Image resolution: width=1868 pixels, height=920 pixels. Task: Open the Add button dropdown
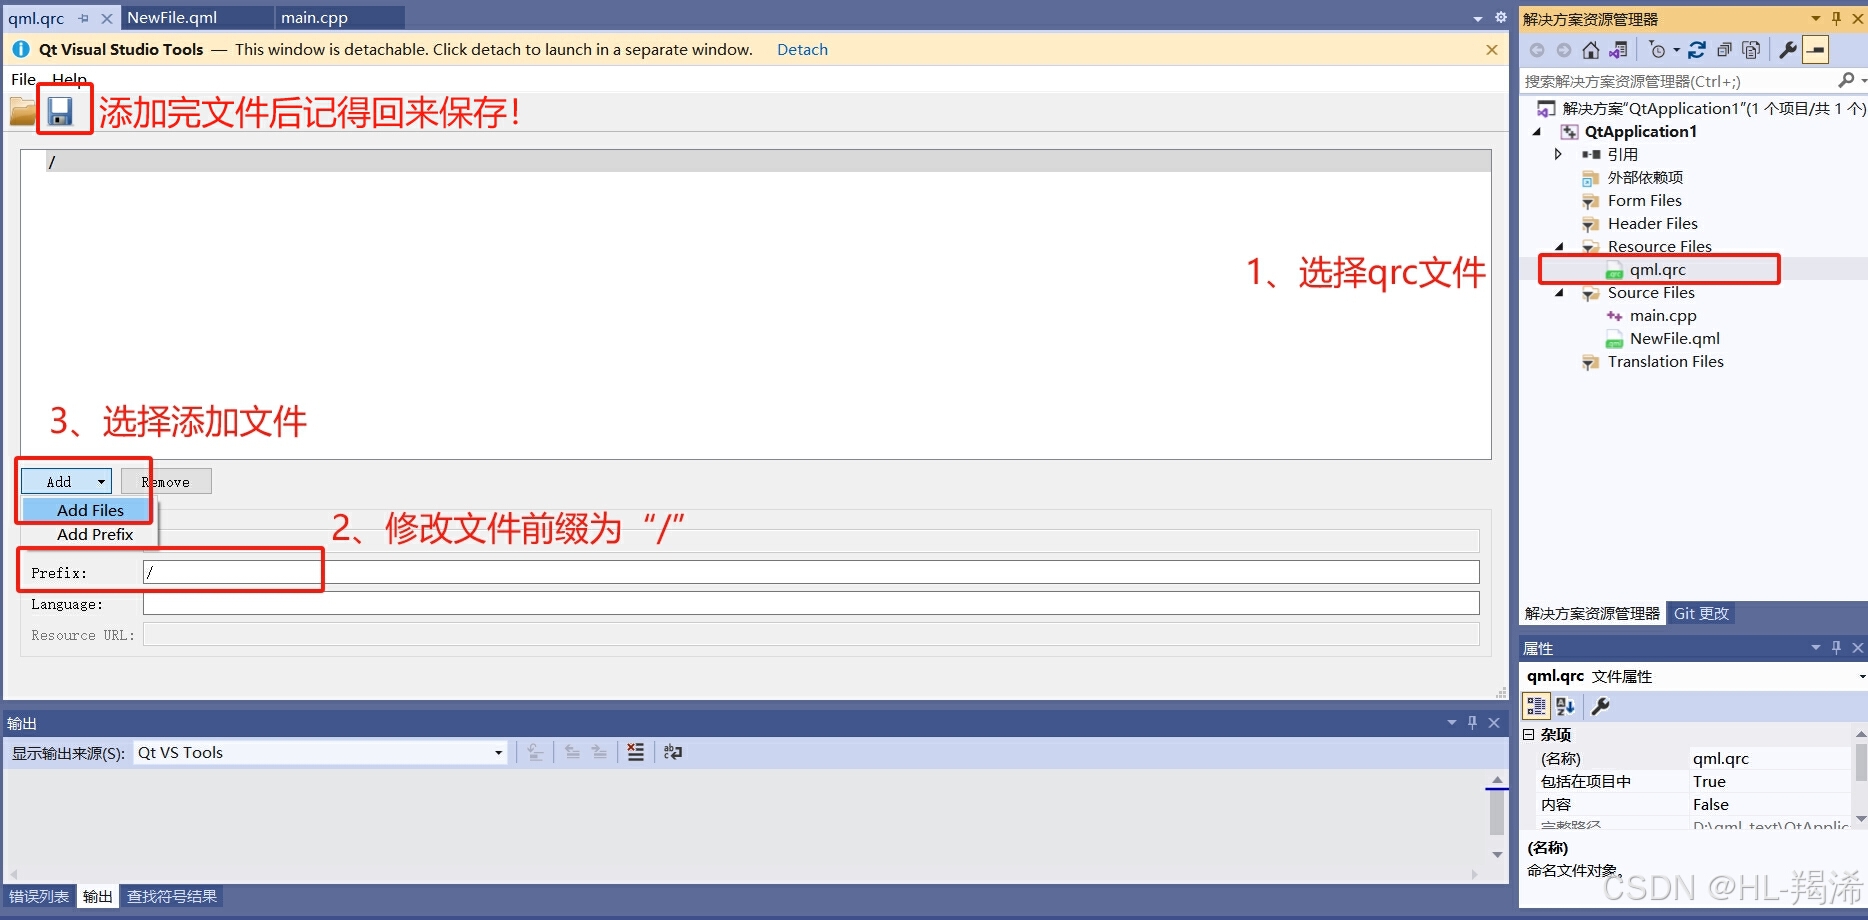(x=100, y=481)
